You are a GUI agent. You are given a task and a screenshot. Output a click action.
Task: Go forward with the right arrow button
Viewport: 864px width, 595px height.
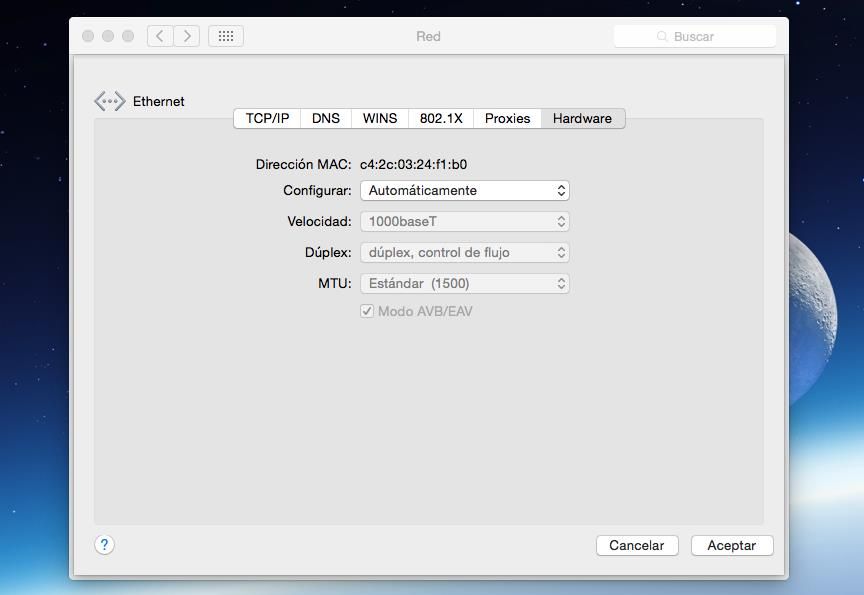click(187, 36)
